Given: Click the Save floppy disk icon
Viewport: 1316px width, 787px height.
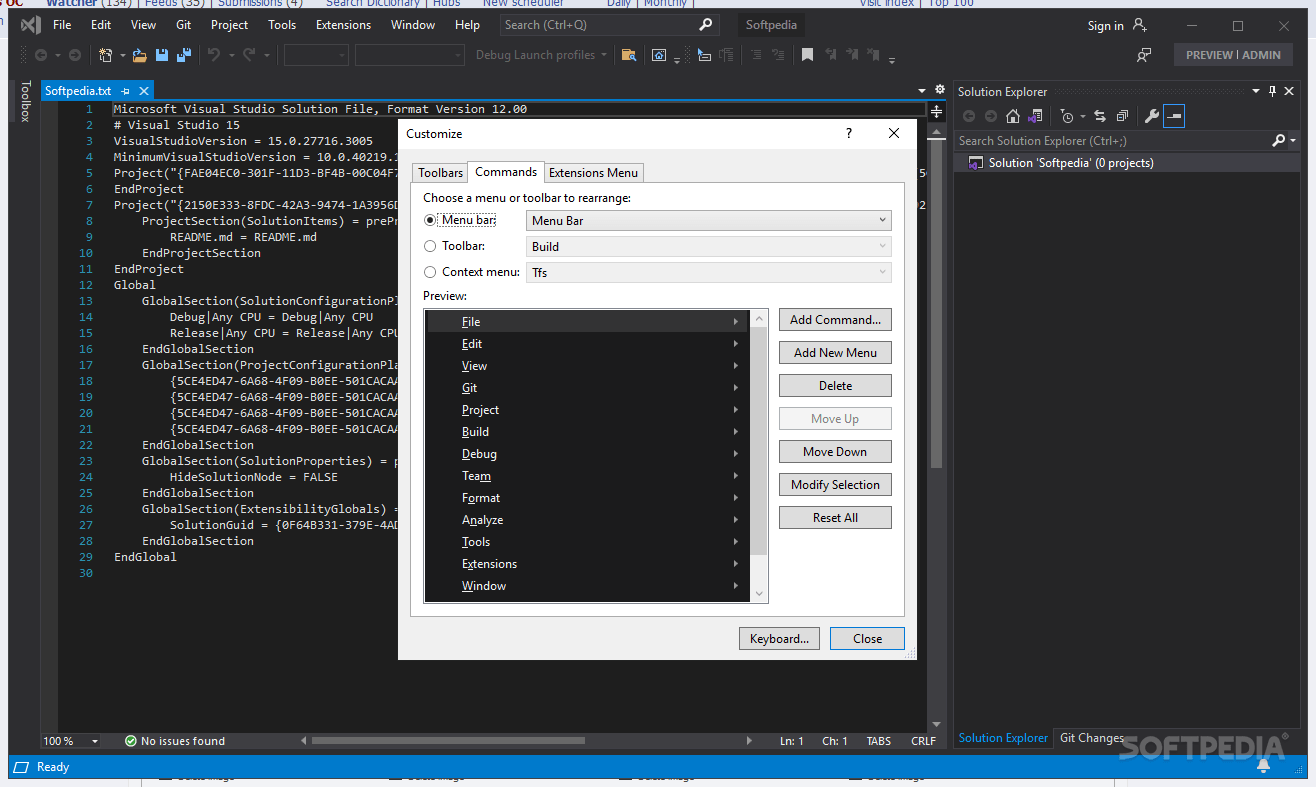Looking at the screenshot, I should 162,55.
